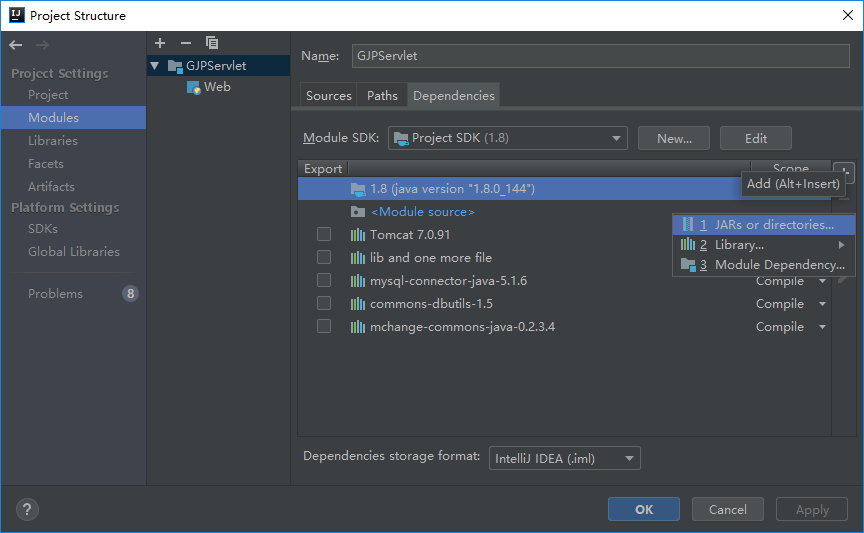Open Global Libraries settings
Viewport: 864px width, 533px height.
click(x=74, y=252)
